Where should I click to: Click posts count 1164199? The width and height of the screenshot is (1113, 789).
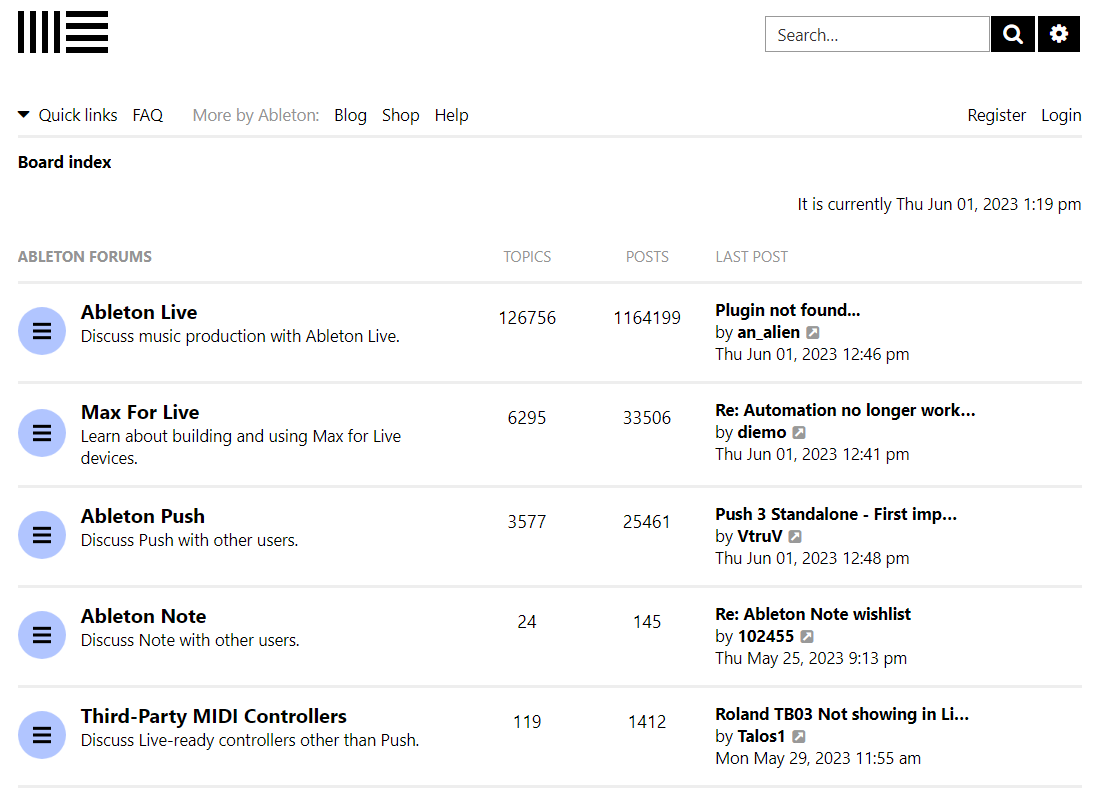point(647,319)
